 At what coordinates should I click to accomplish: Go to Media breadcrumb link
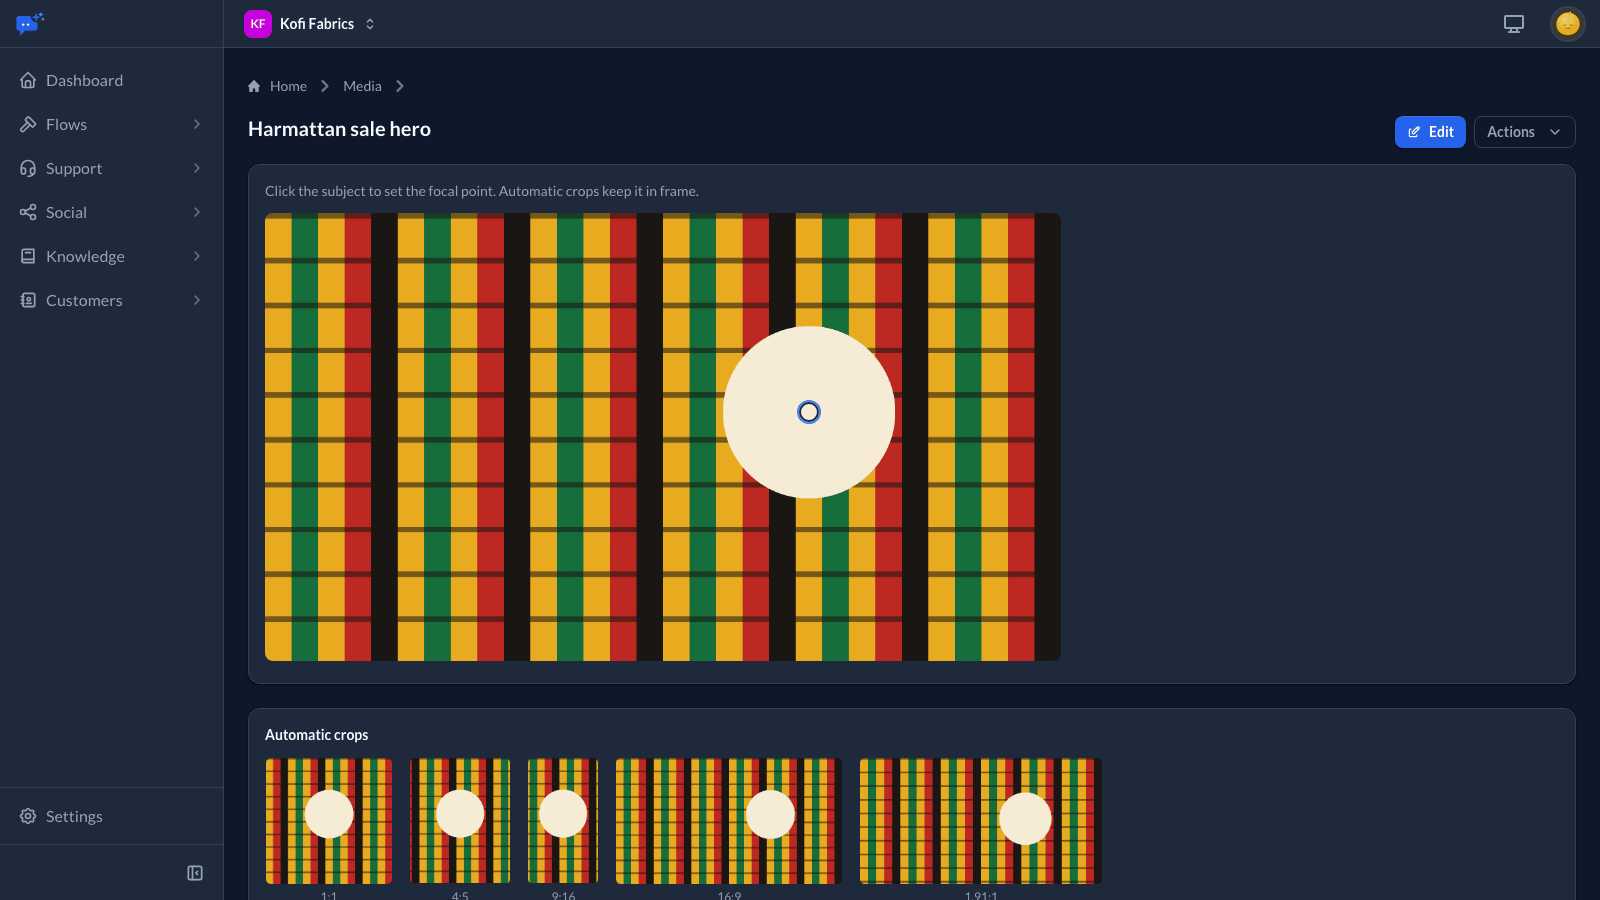[x=362, y=86]
